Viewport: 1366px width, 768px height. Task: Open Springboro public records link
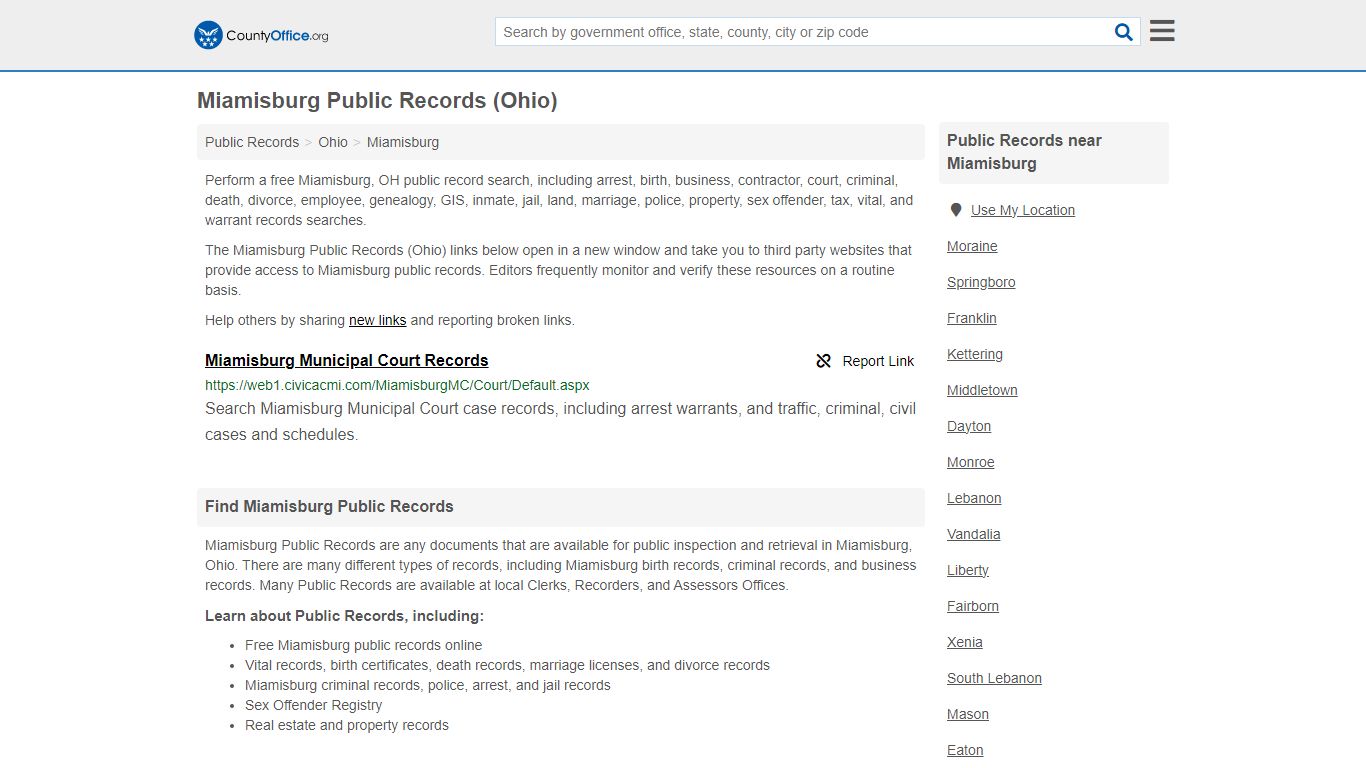[x=981, y=282]
